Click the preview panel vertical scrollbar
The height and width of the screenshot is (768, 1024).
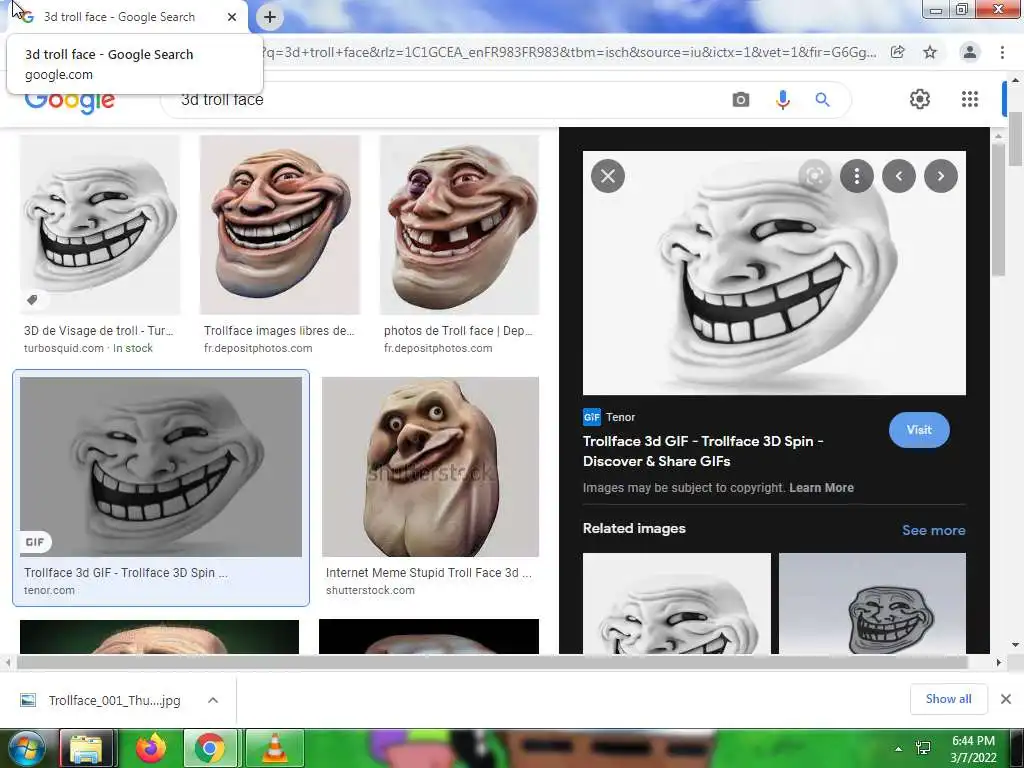click(x=998, y=209)
